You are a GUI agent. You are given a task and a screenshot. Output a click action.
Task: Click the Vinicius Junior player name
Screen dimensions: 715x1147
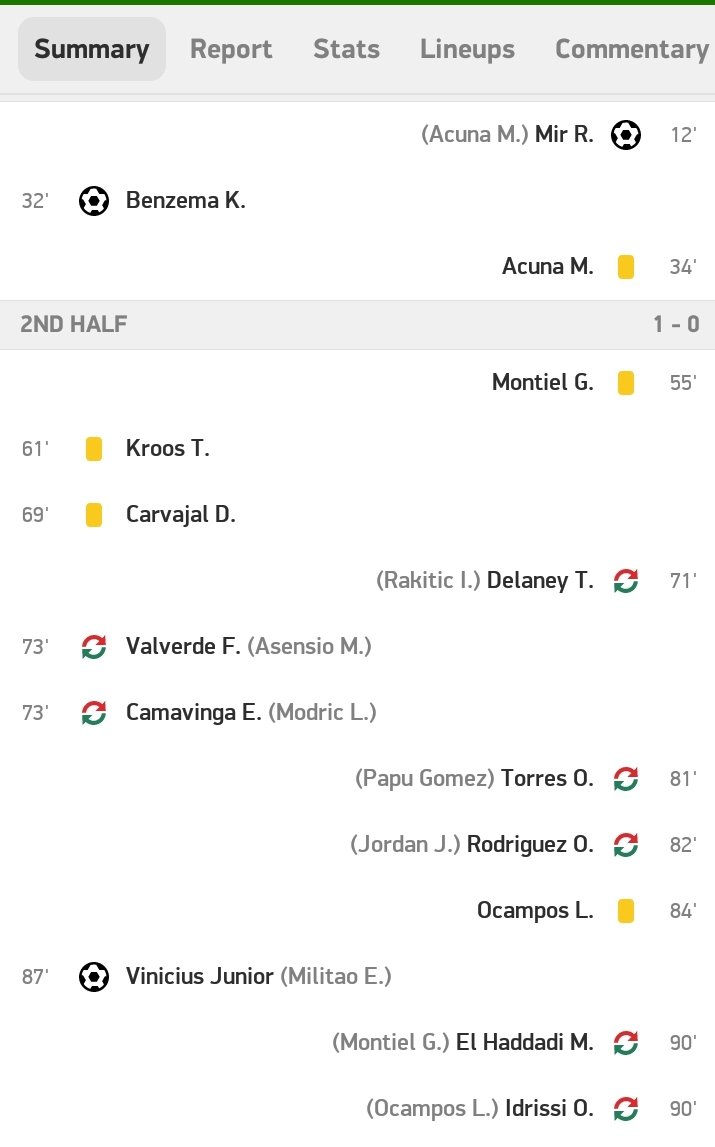199,977
